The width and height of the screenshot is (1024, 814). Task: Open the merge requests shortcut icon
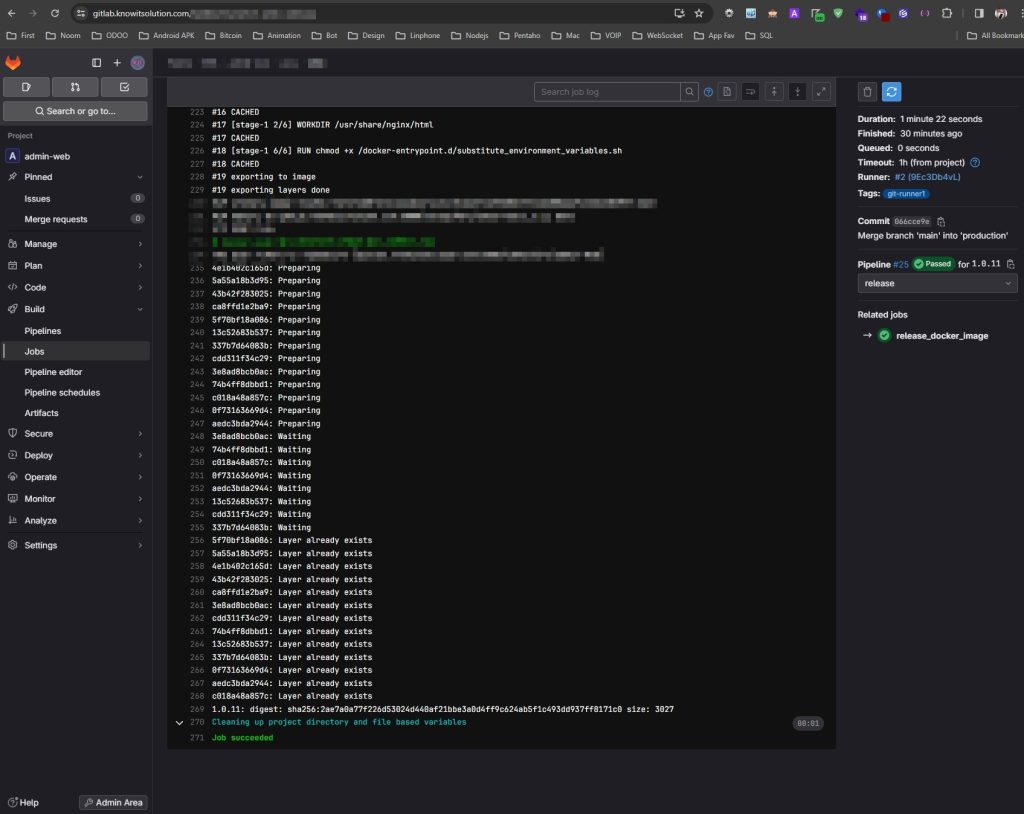pos(75,87)
